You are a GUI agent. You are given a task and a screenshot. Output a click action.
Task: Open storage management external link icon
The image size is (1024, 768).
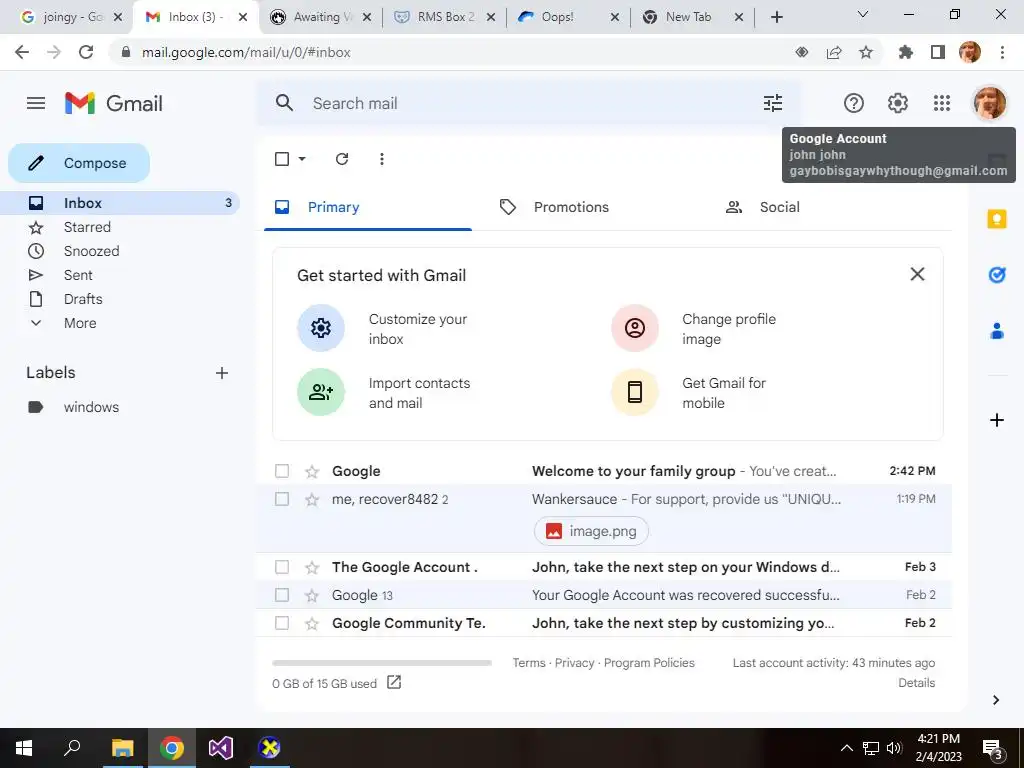(394, 682)
